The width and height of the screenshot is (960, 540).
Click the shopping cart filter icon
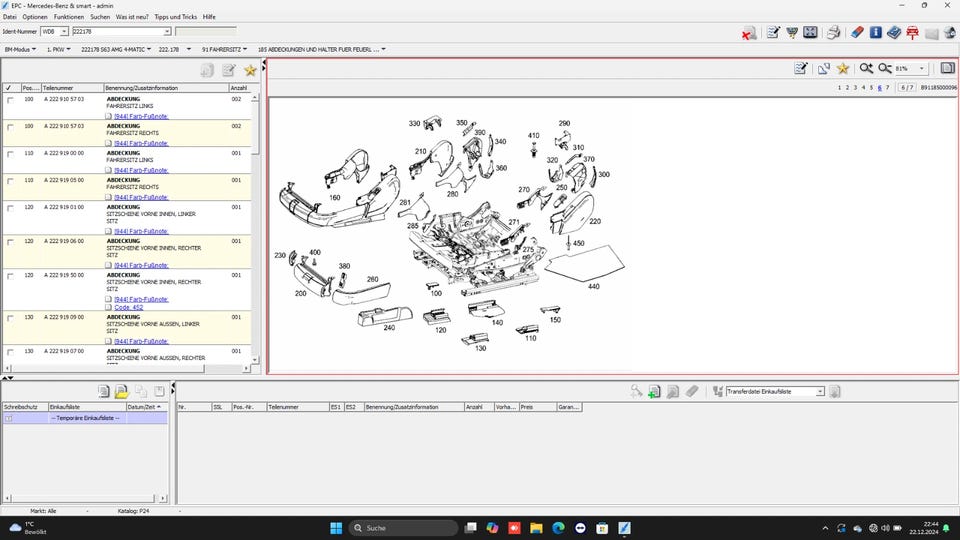click(x=792, y=32)
